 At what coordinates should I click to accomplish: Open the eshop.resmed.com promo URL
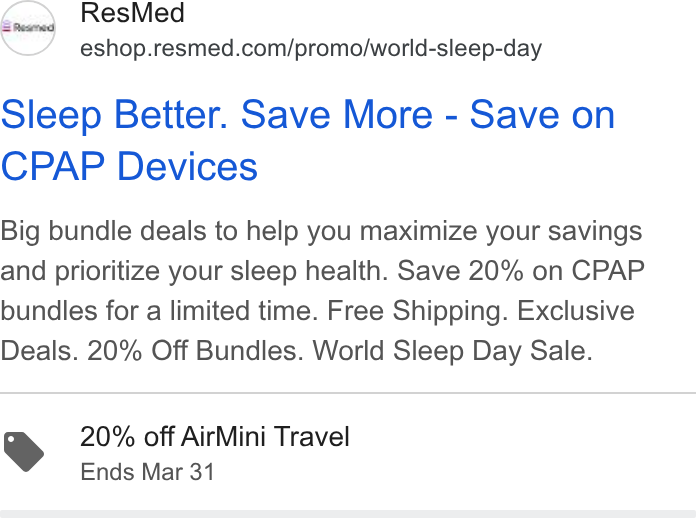coord(311,48)
